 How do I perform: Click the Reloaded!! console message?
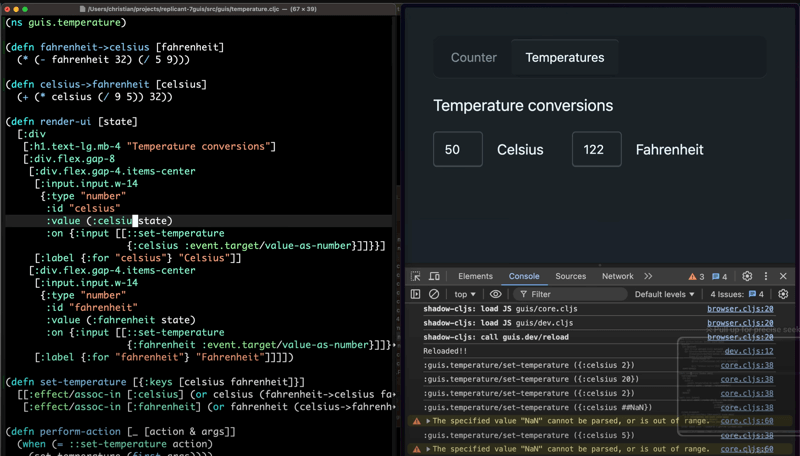(x=445, y=351)
